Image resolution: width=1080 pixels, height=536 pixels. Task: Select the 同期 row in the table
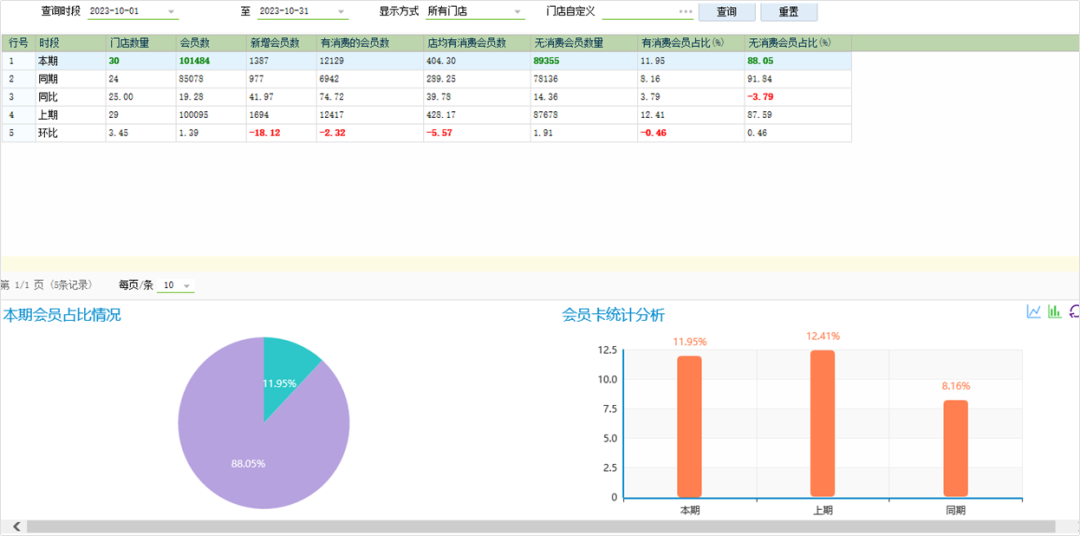[x=426, y=79]
